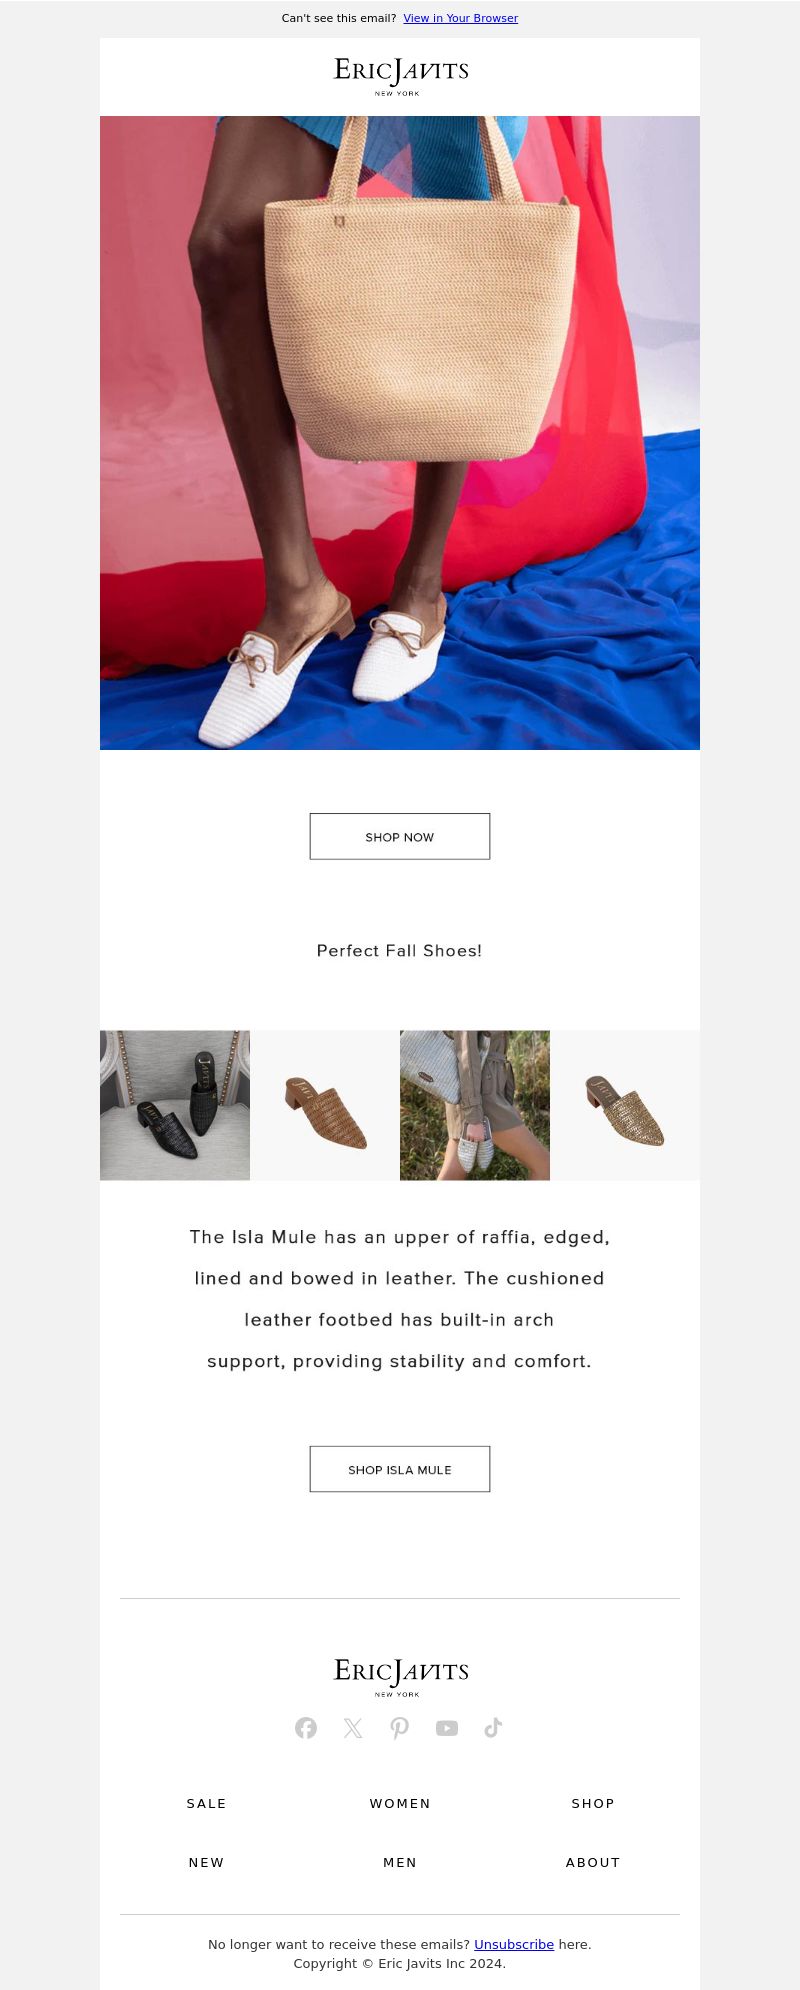Open the MEN footer menu item

[x=400, y=1862]
